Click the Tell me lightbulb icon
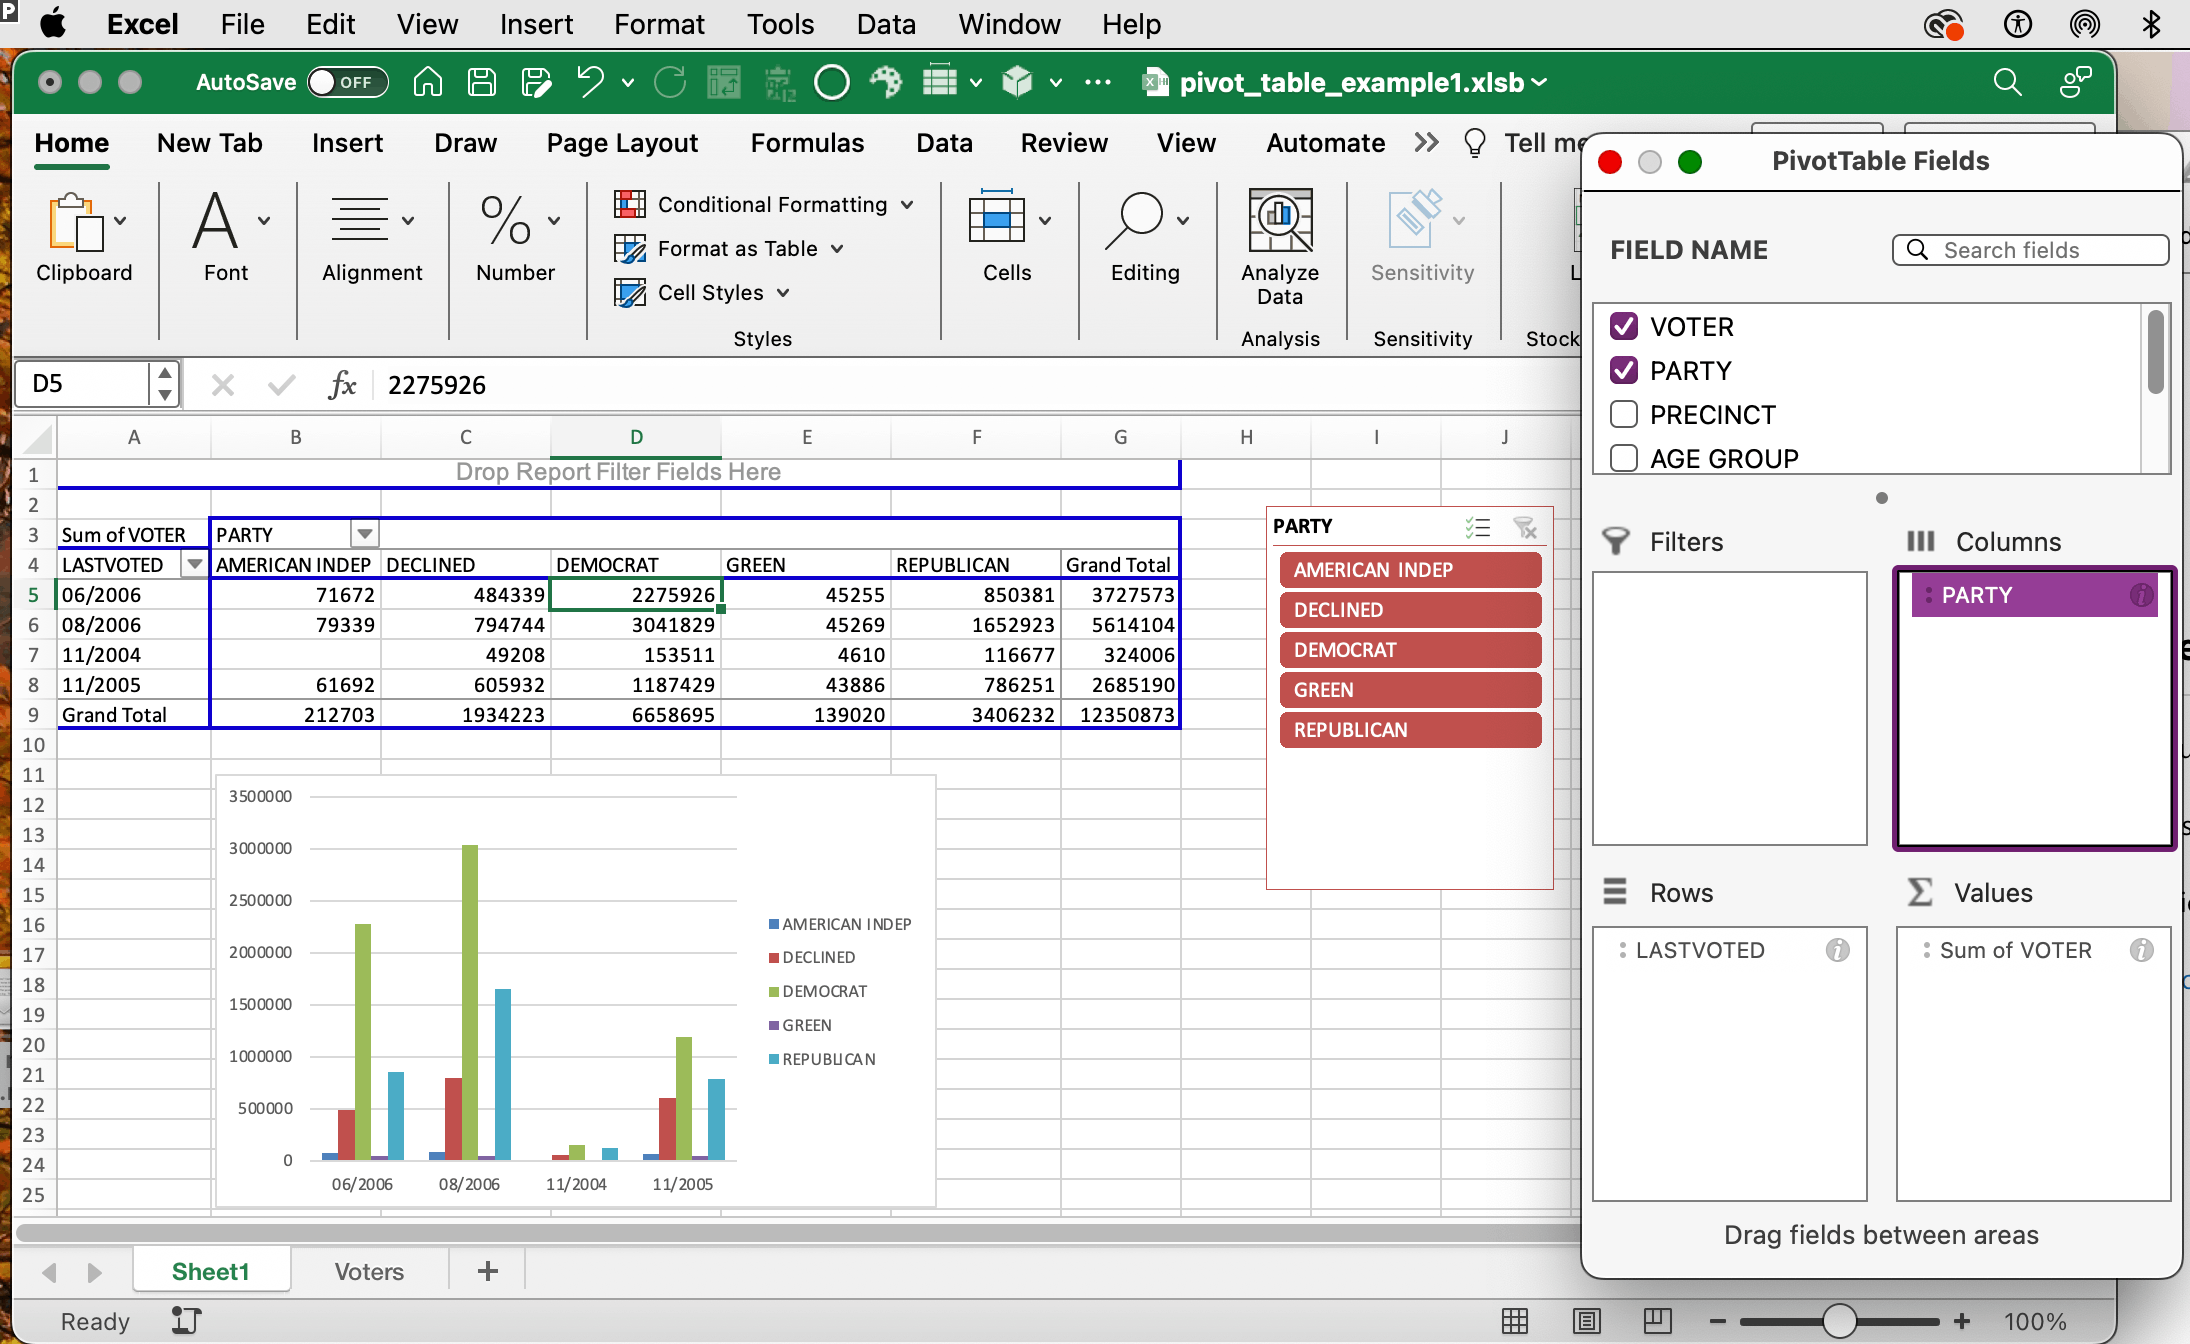This screenshot has height=1344, width=2190. [1475, 143]
